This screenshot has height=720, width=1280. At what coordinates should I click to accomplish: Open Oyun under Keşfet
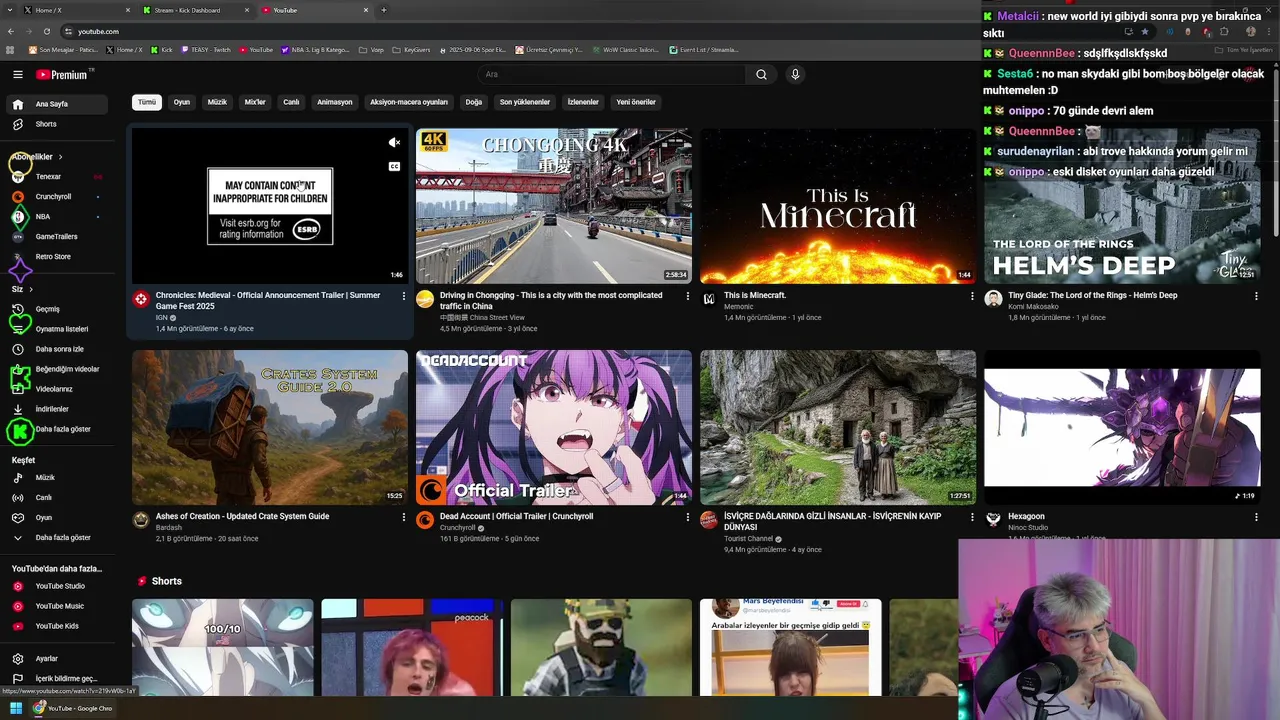coord(58,518)
